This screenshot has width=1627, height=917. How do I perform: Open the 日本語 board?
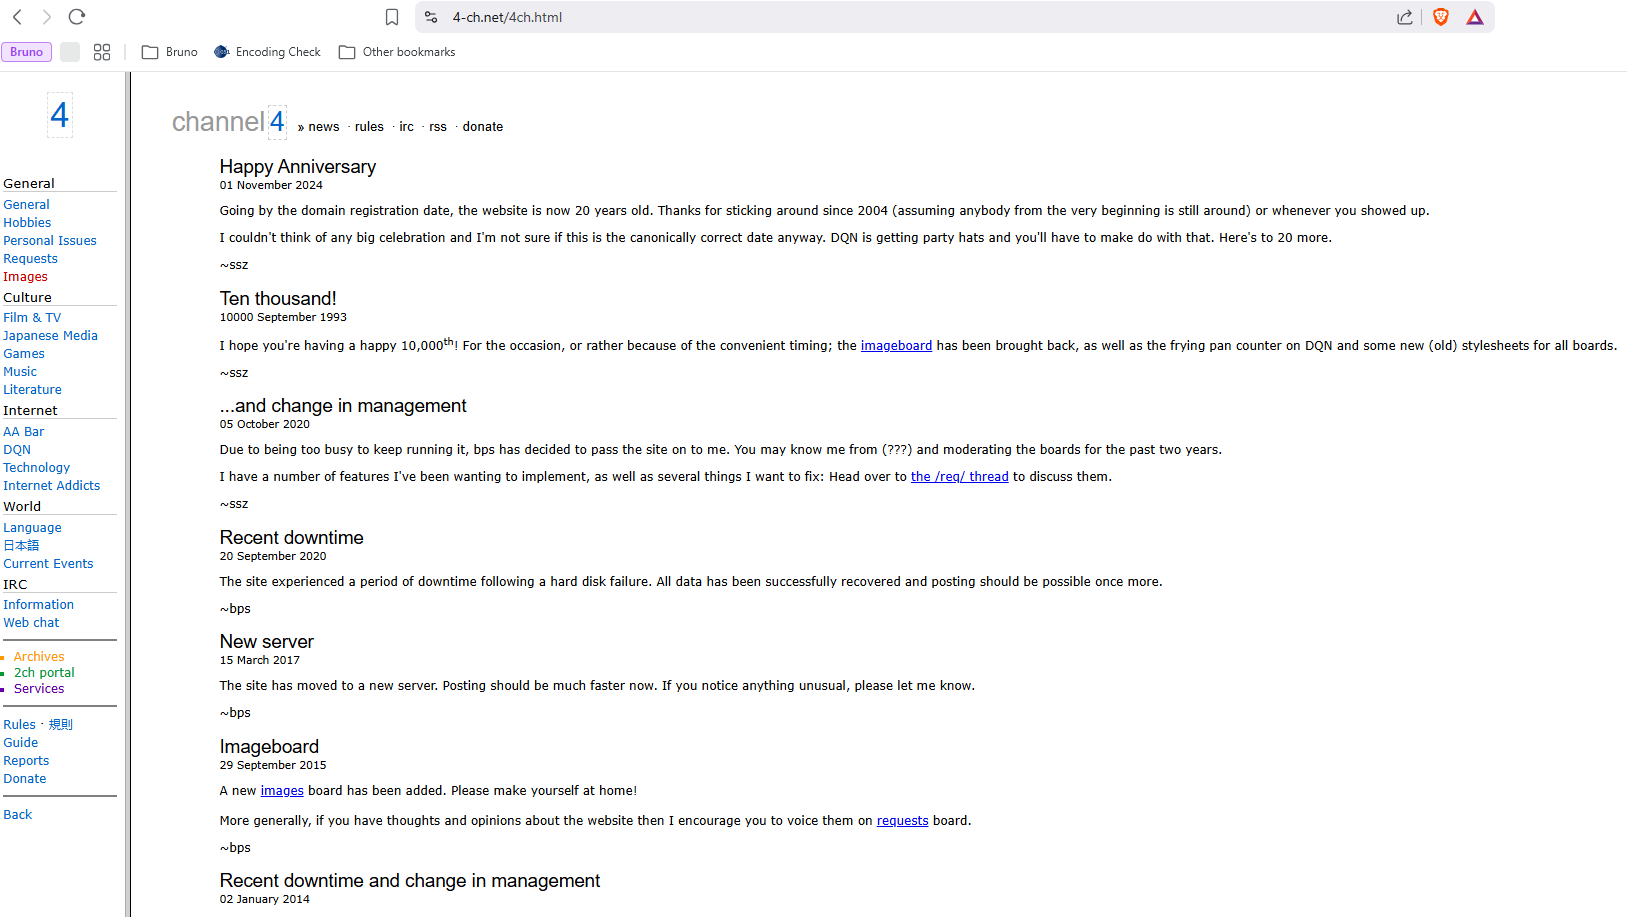pyautogui.click(x=21, y=546)
